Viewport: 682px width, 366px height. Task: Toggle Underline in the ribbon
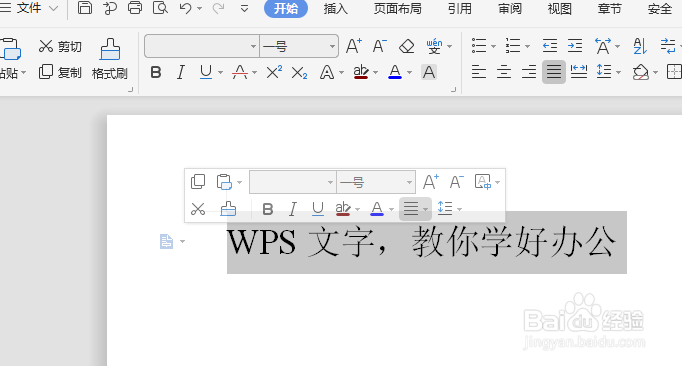(x=206, y=72)
